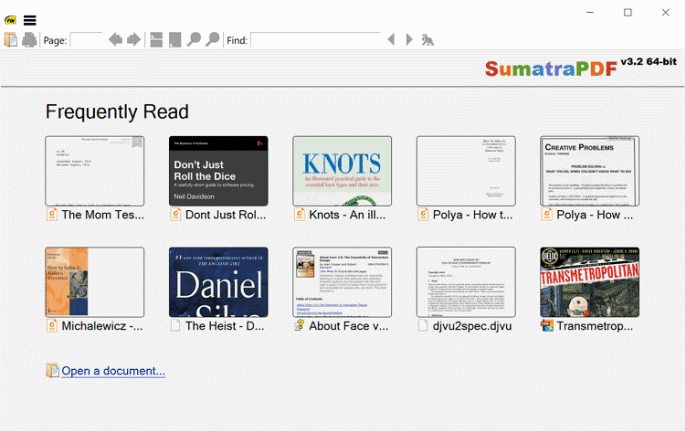Click folder icon beside Open a document

tap(52, 370)
